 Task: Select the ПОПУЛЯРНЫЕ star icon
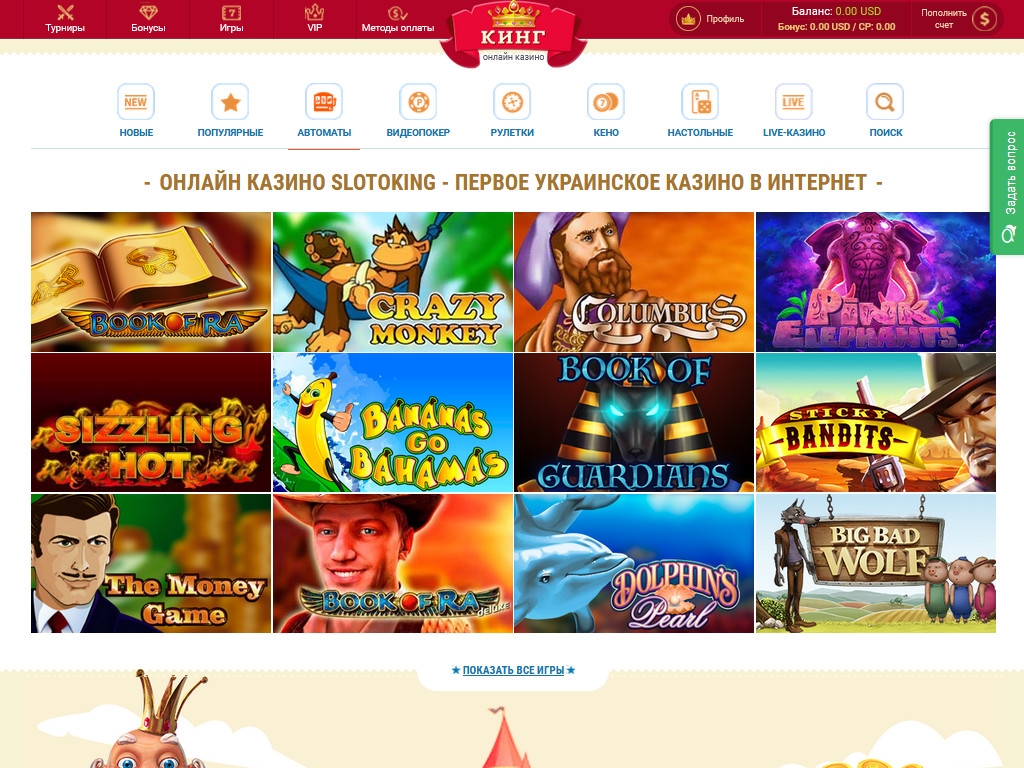click(230, 102)
